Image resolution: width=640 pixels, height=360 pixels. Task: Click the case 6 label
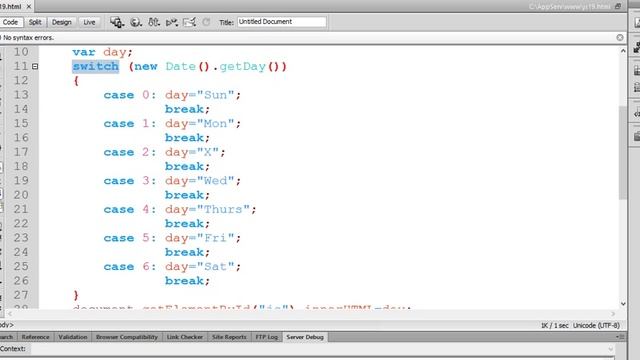[129, 266]
